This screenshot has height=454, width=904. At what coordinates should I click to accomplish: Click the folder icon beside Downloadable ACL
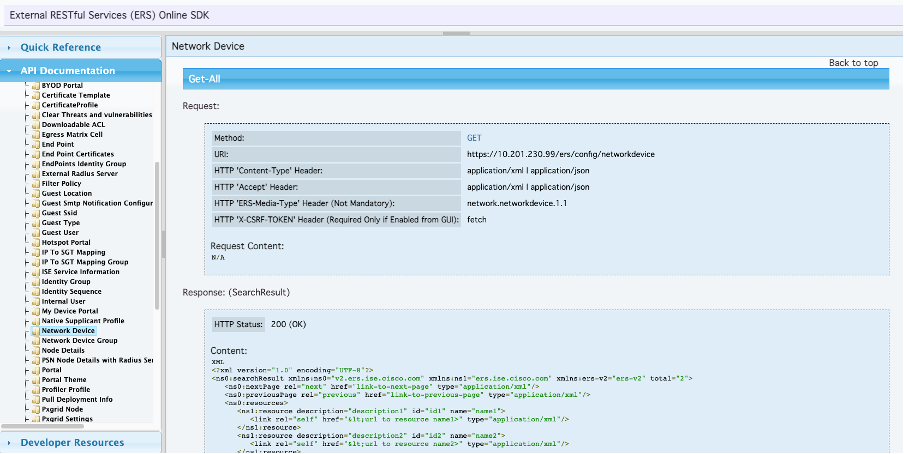pos(36,125)
